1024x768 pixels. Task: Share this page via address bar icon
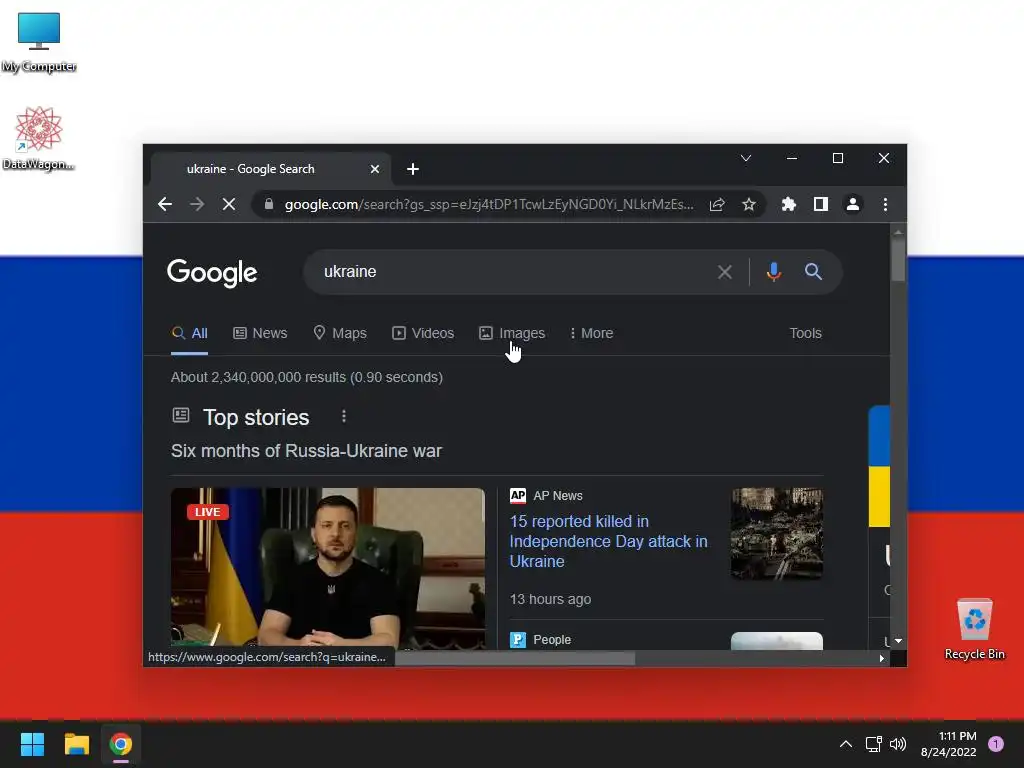coord(717,204)
